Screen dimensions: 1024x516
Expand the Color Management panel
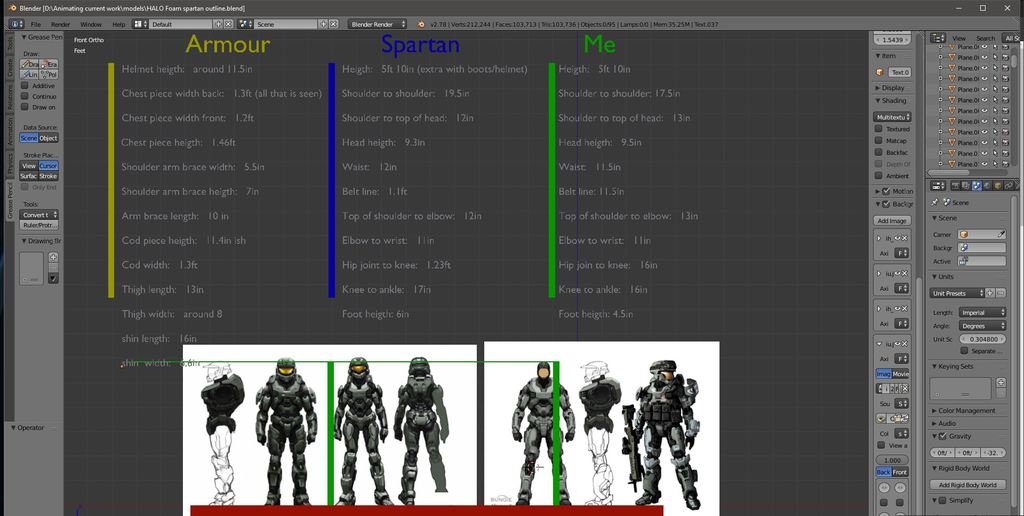click(963, 411)
